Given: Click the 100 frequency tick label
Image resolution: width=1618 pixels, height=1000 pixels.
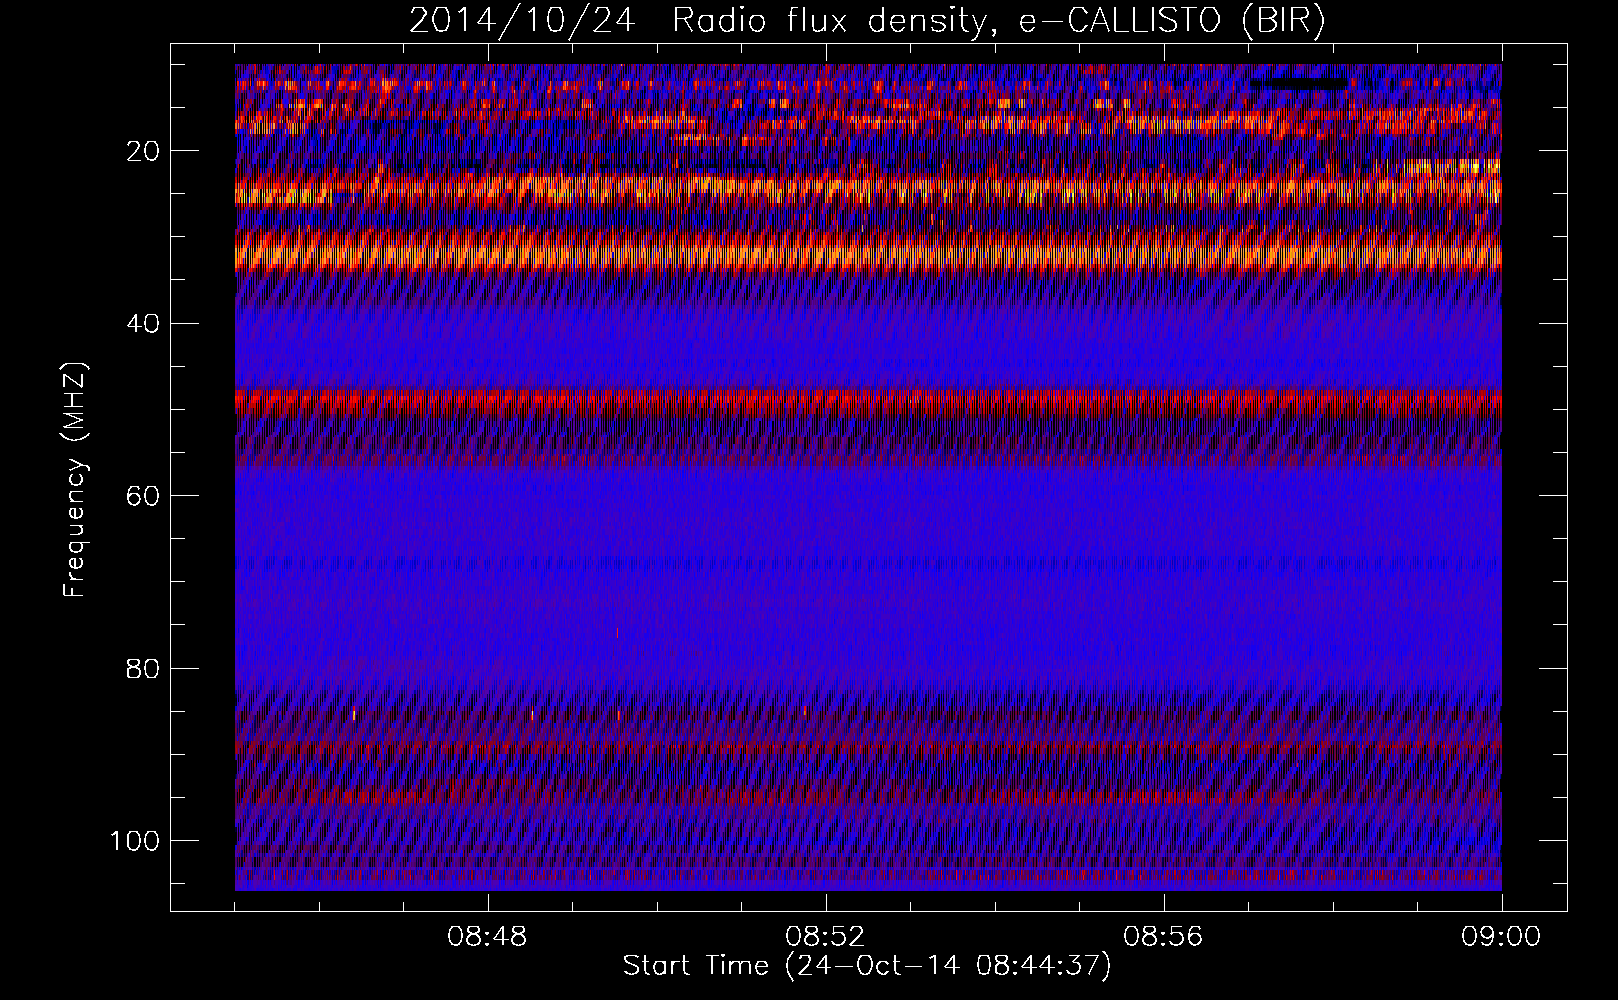Looking at the screenshot, I should [x=135, y=841].
